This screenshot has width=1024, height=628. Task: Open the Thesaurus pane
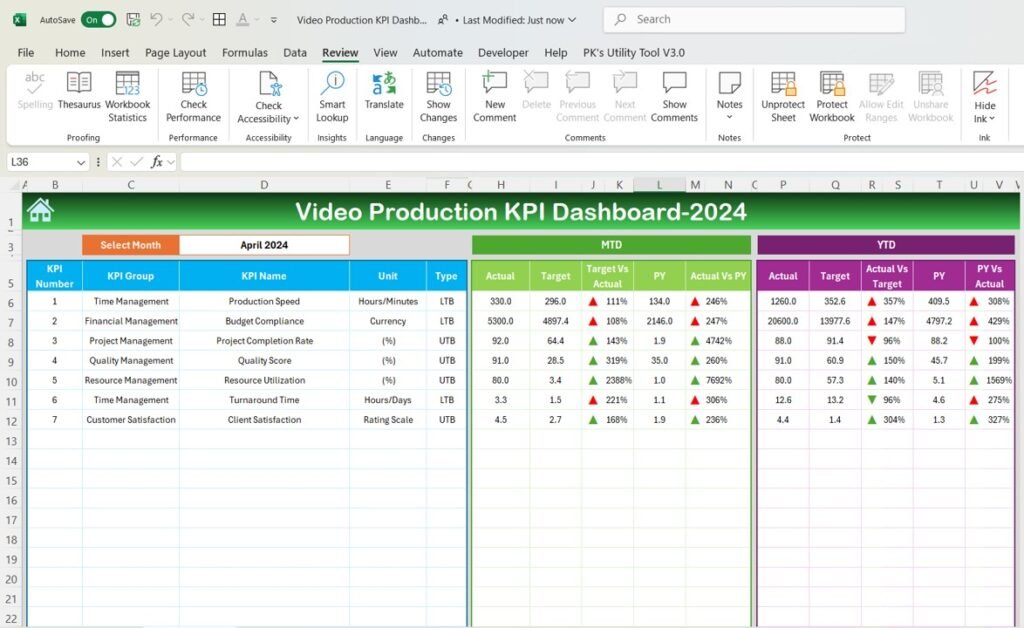tap(78, 95)
